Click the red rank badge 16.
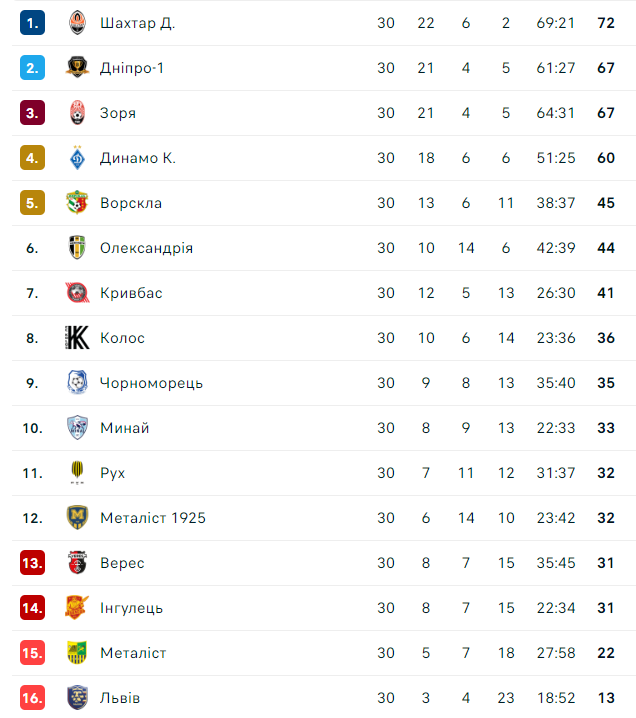The height and width of the screenshot is (718, 636). click(33, 698)
